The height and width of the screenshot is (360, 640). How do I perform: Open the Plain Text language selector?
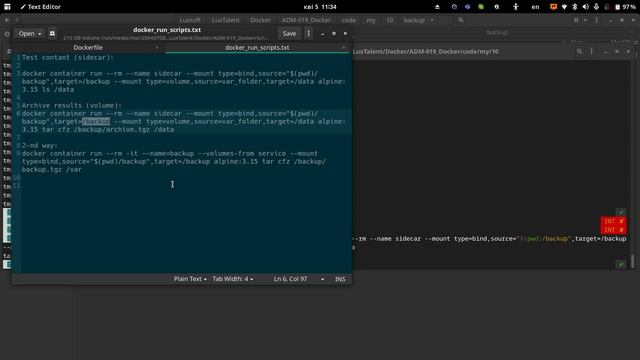point(190,279)
